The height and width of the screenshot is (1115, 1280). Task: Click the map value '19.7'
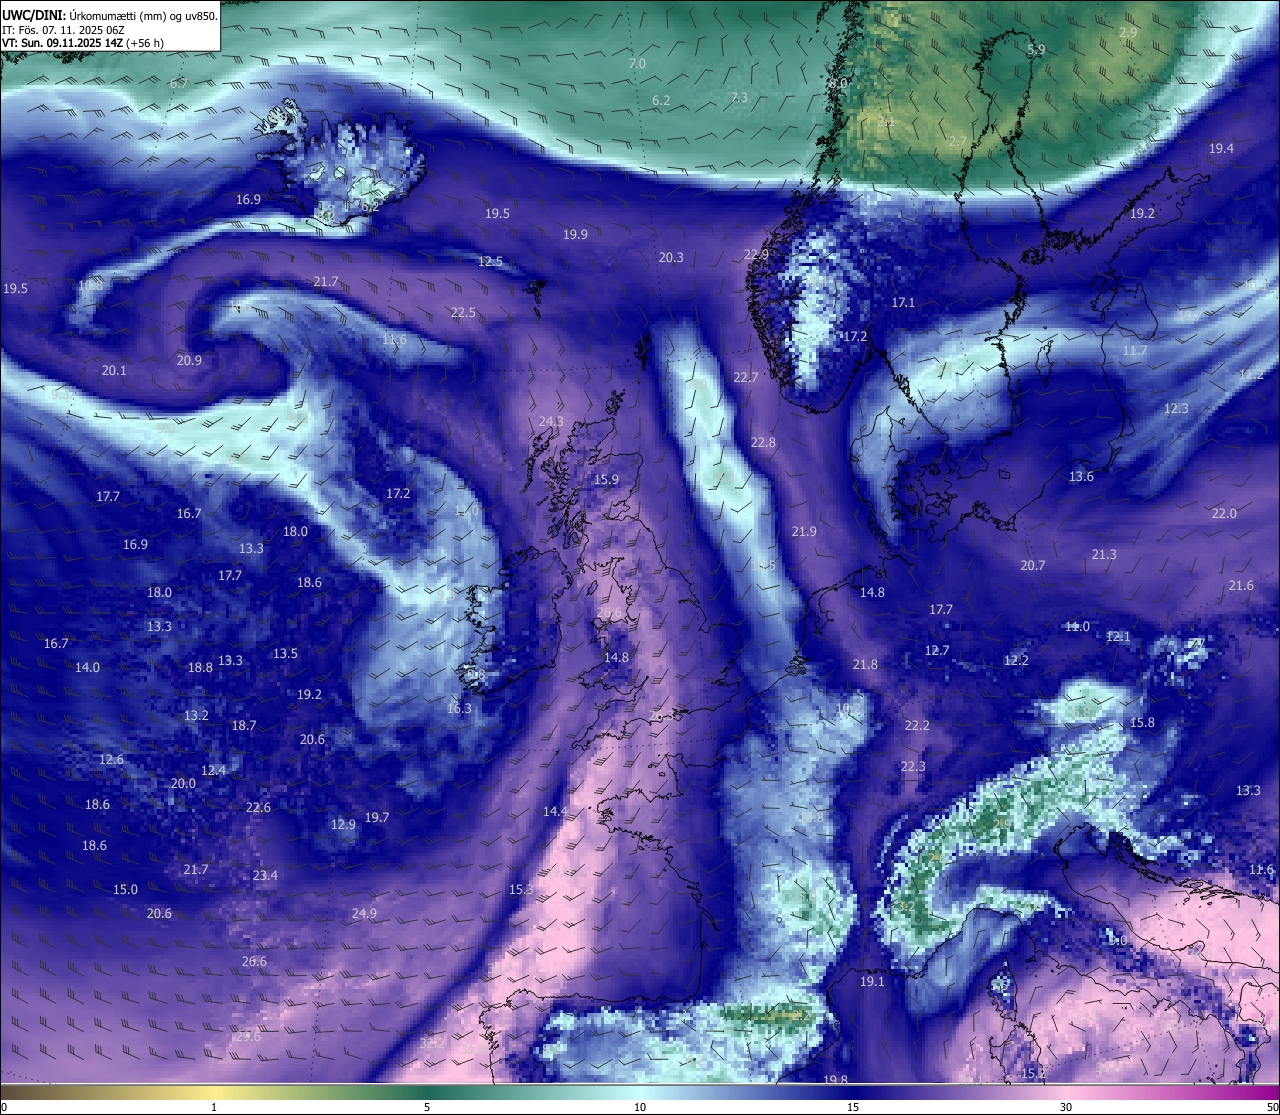pos(376,817)
